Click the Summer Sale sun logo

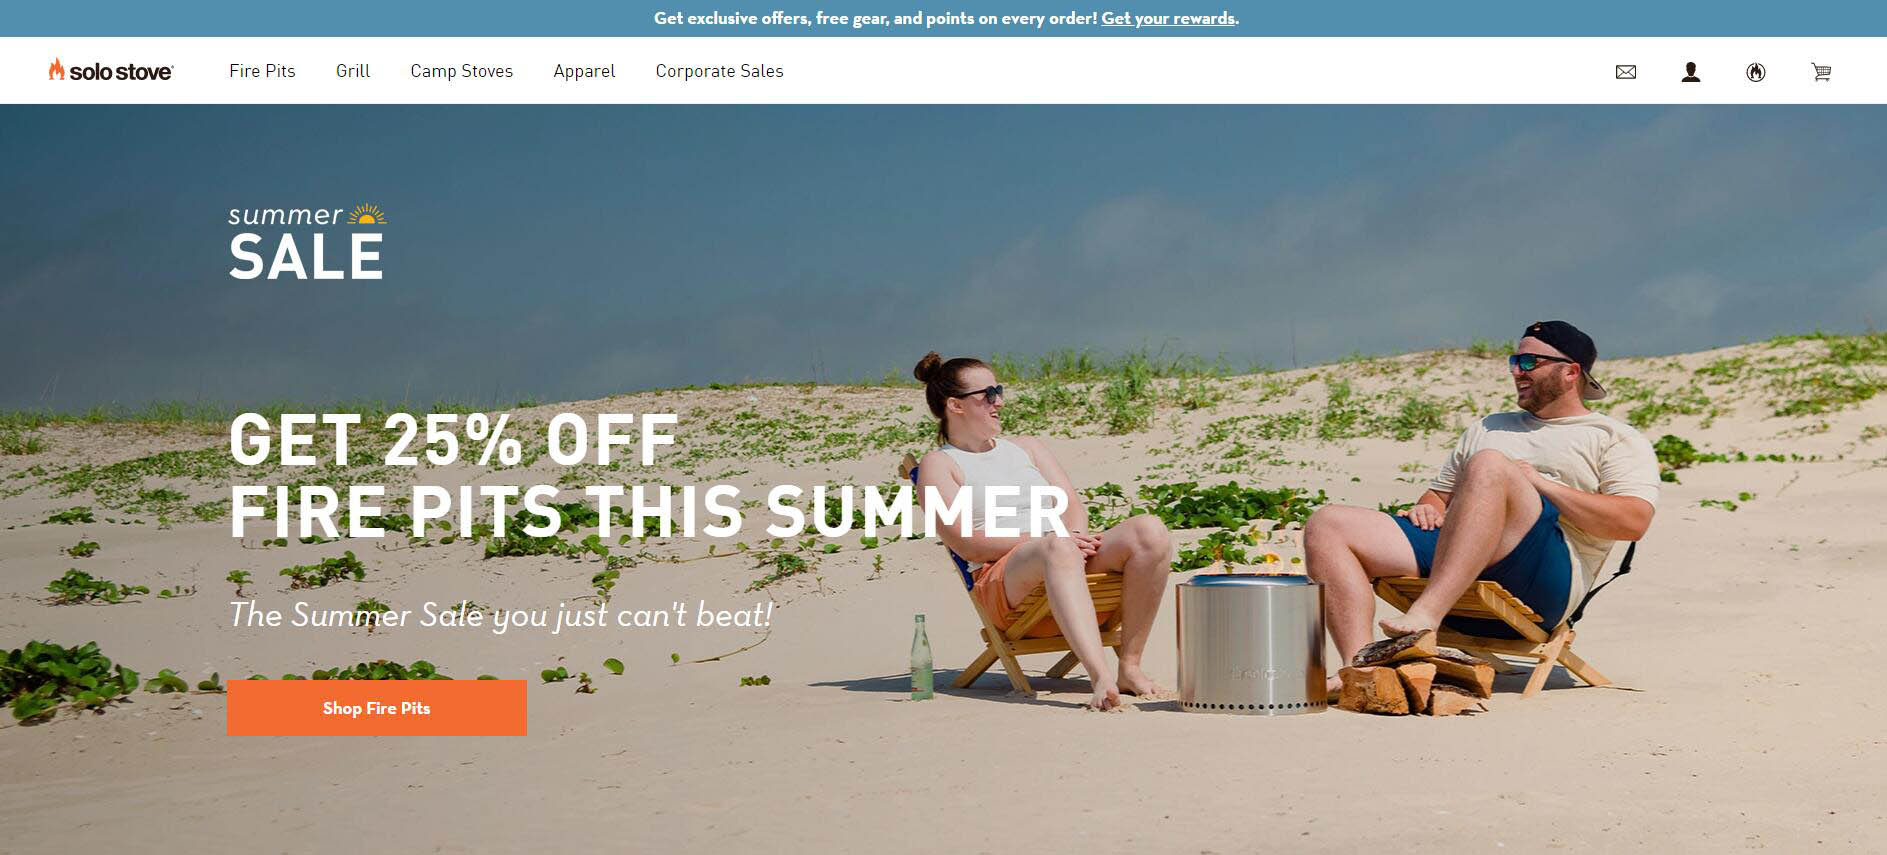pyautogui.click(x=306, y=241)
